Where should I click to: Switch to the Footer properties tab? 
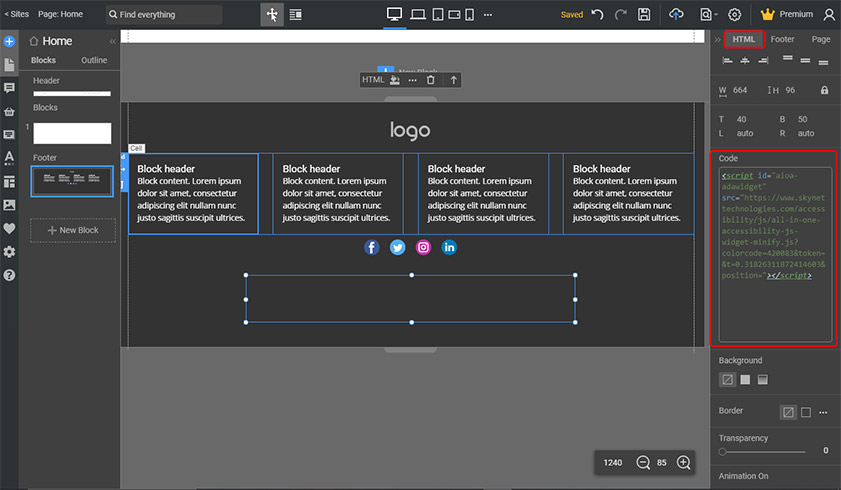click(783, 39)
